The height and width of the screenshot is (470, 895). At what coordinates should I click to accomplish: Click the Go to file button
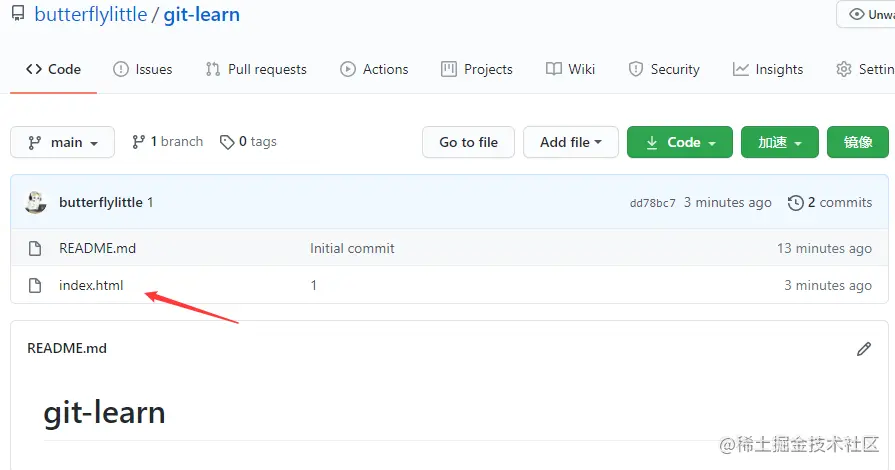coord(469,142)
